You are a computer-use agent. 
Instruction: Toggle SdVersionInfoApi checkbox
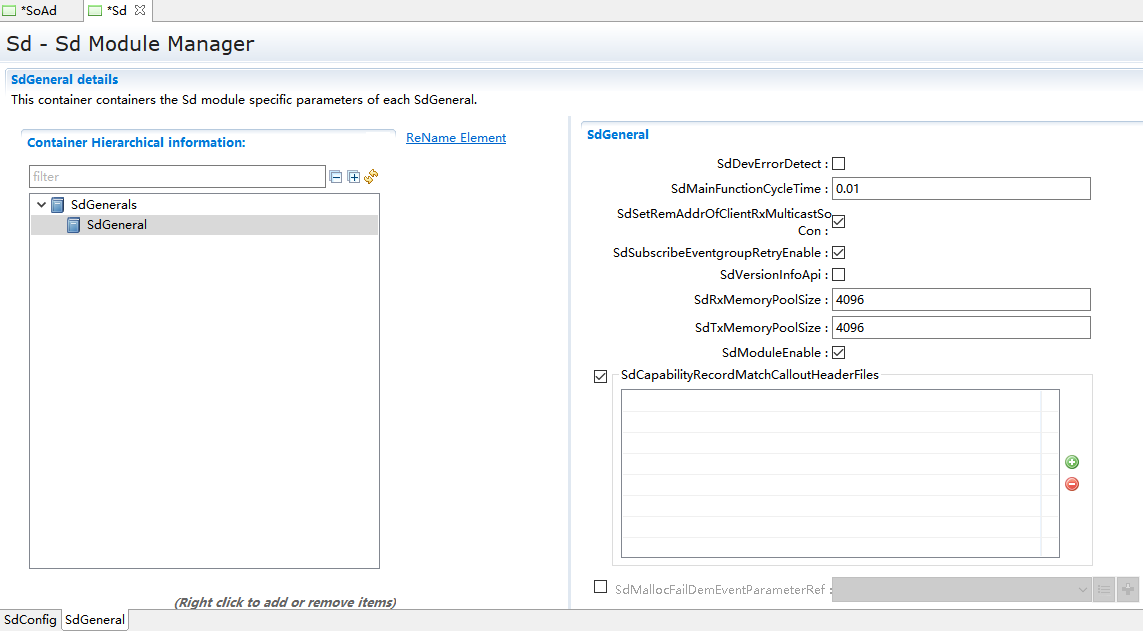click(x=839, y=274)
